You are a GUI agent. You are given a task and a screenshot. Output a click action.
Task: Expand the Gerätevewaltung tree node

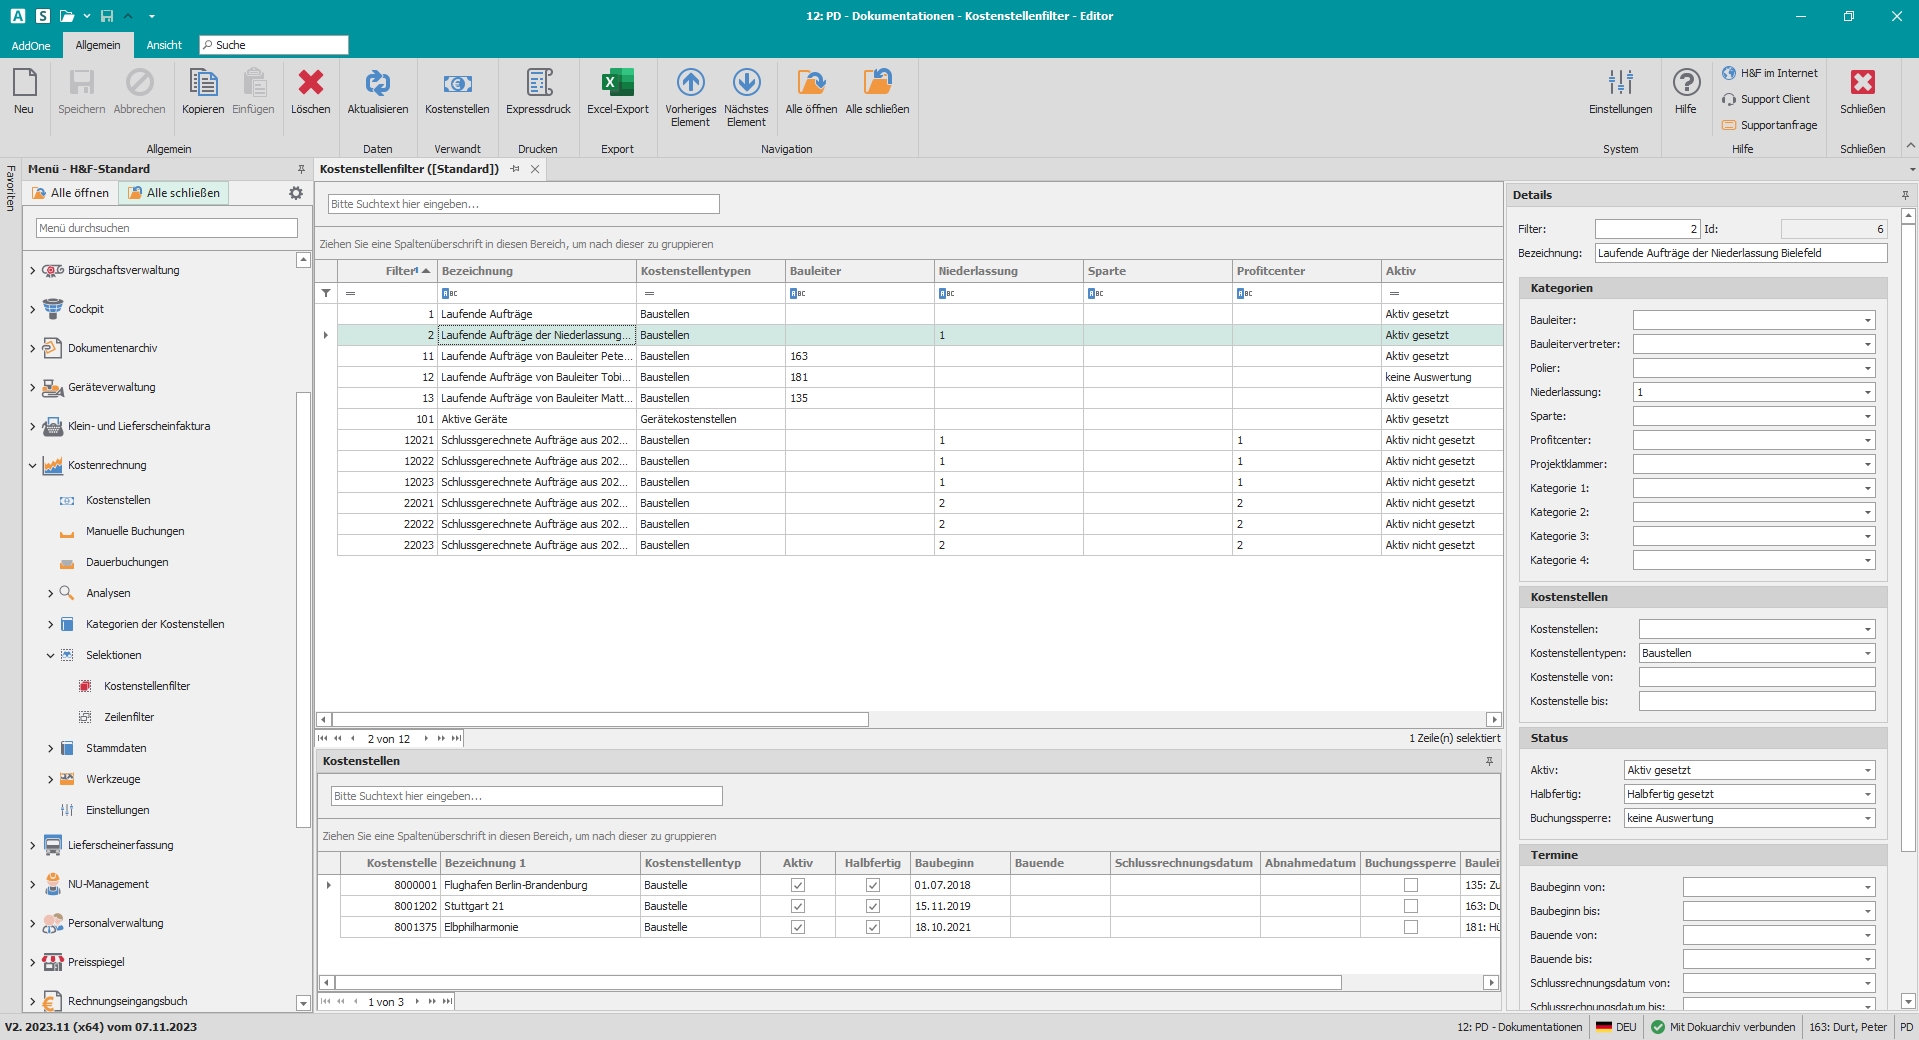pos(32,388)
